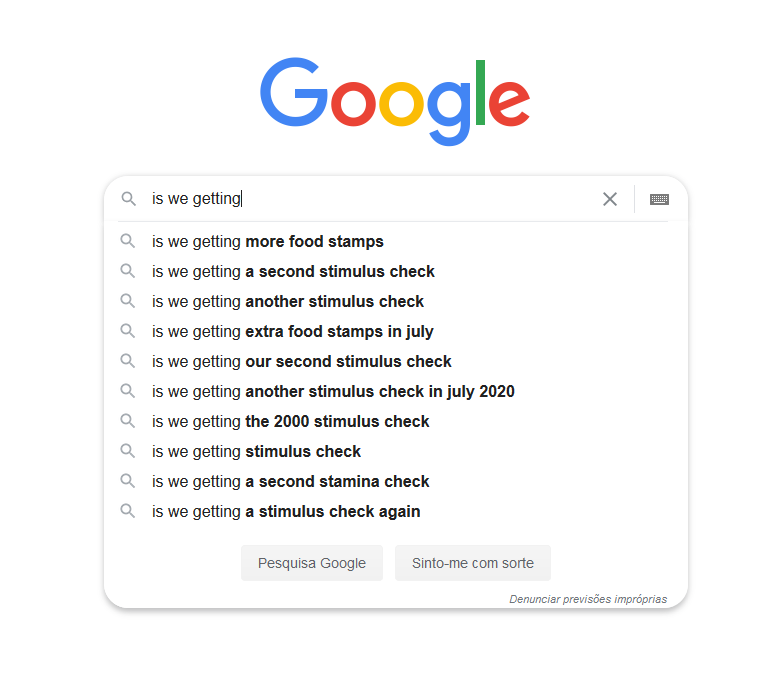The width and height of the screenshot is (776, 677).
Task: Click the Google logo
Action: click(395, 102)
